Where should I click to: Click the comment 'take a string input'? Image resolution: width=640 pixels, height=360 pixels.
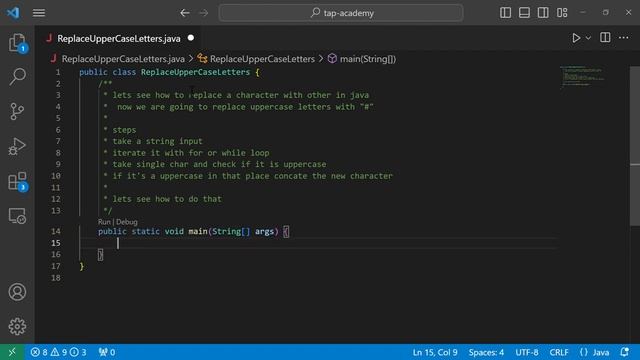click(158, 141)
